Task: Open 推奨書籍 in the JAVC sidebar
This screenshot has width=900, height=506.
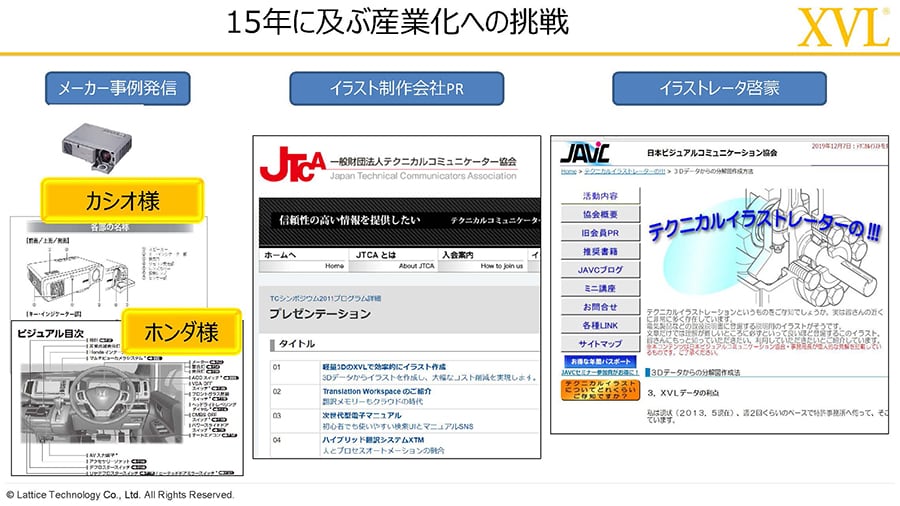Action: point(600,251)
